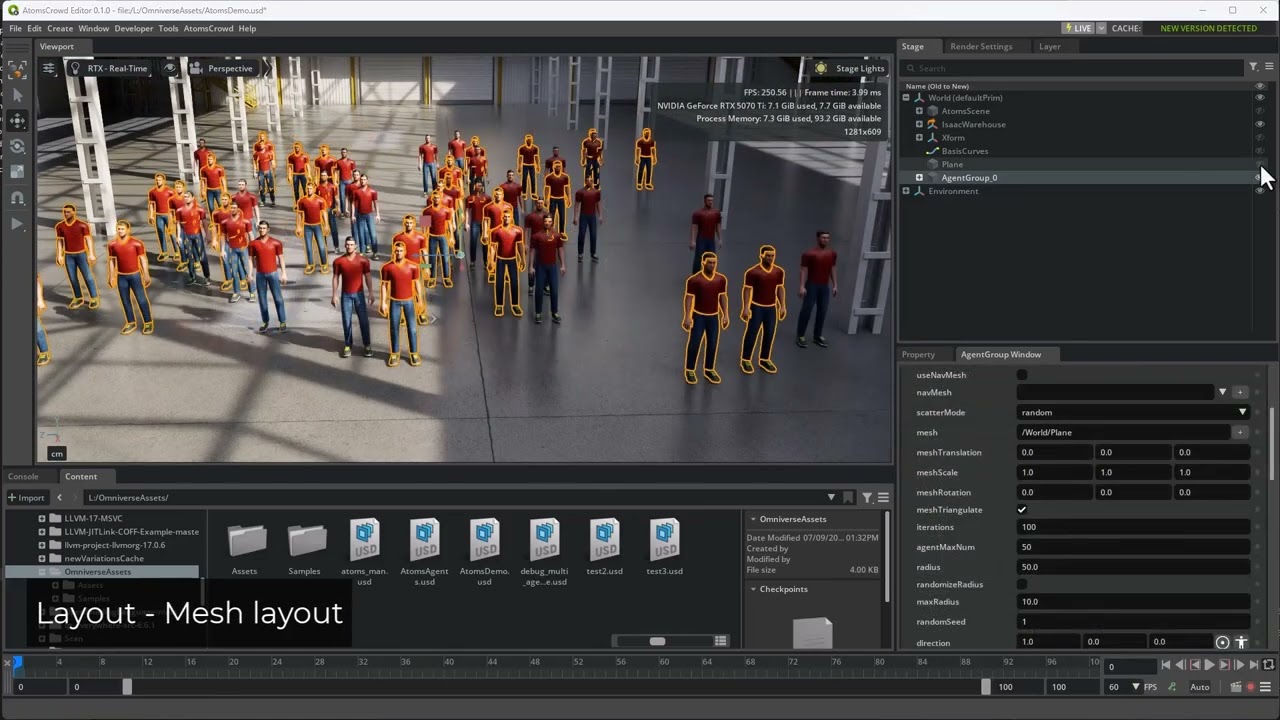Toggle the Snap magnet tool
The image size is (1280, 720).
point(17,198)
